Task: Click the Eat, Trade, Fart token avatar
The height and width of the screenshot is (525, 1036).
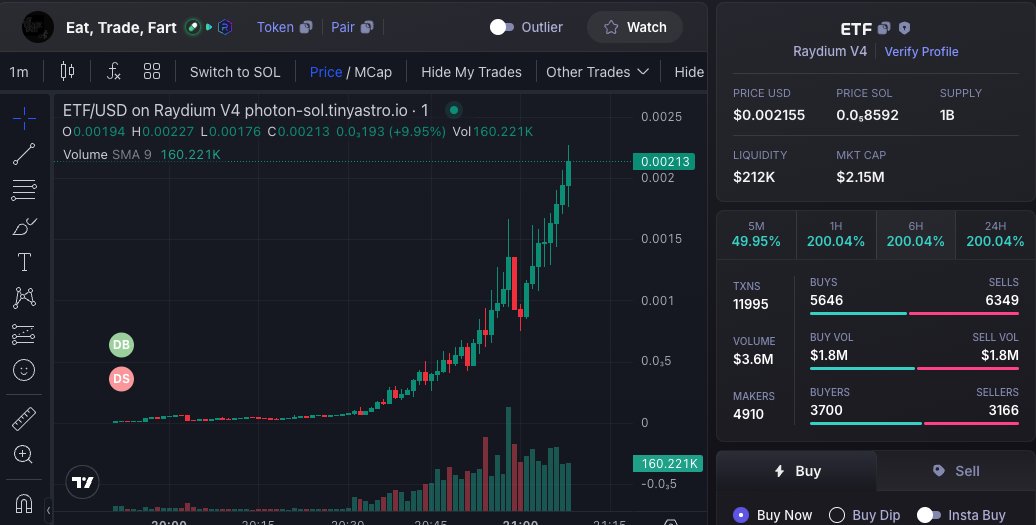Action: point(38,27)
